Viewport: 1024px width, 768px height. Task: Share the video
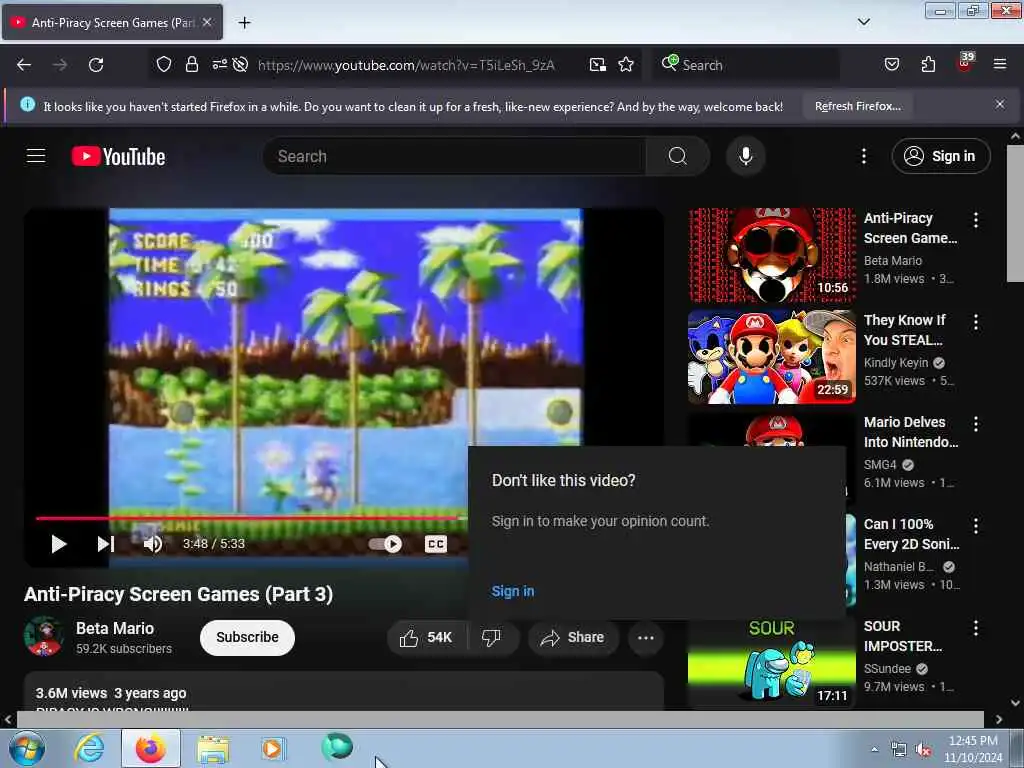pyautogui.click(x=573, y=637)
